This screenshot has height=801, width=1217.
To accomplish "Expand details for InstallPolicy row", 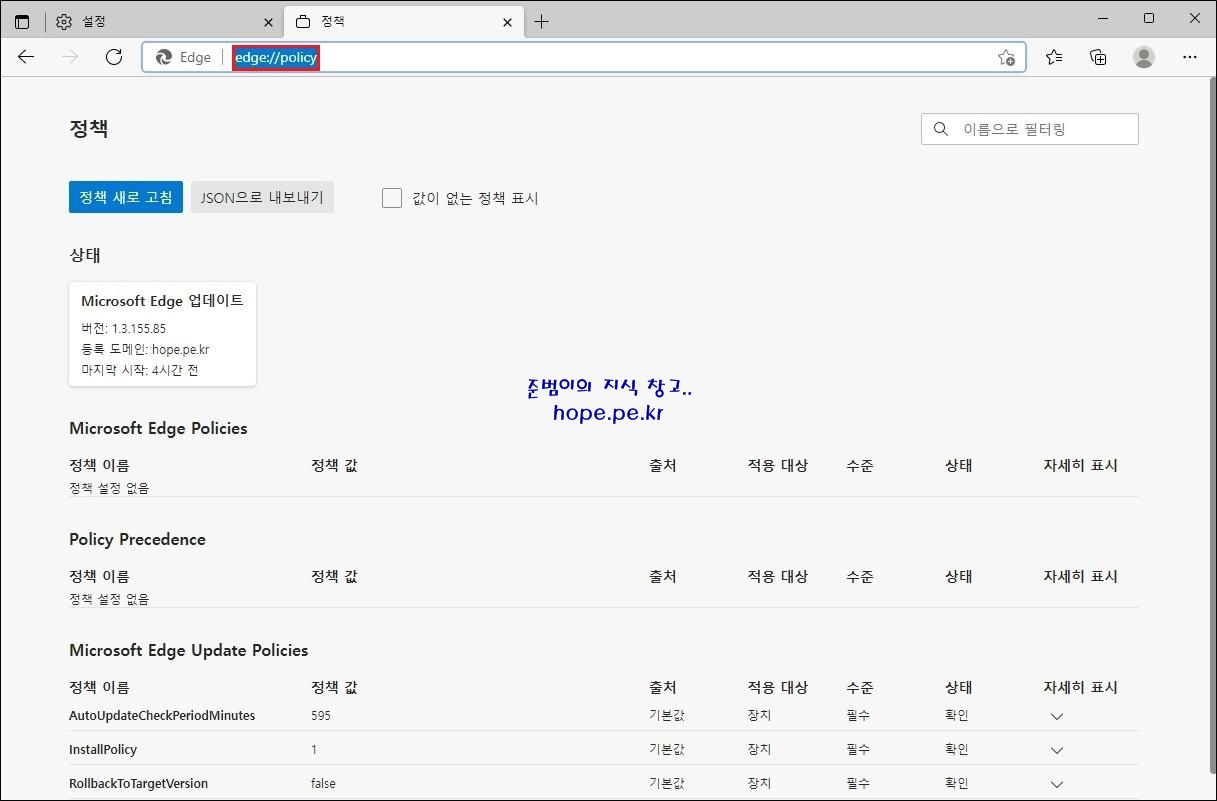I will click(1057, 750).
